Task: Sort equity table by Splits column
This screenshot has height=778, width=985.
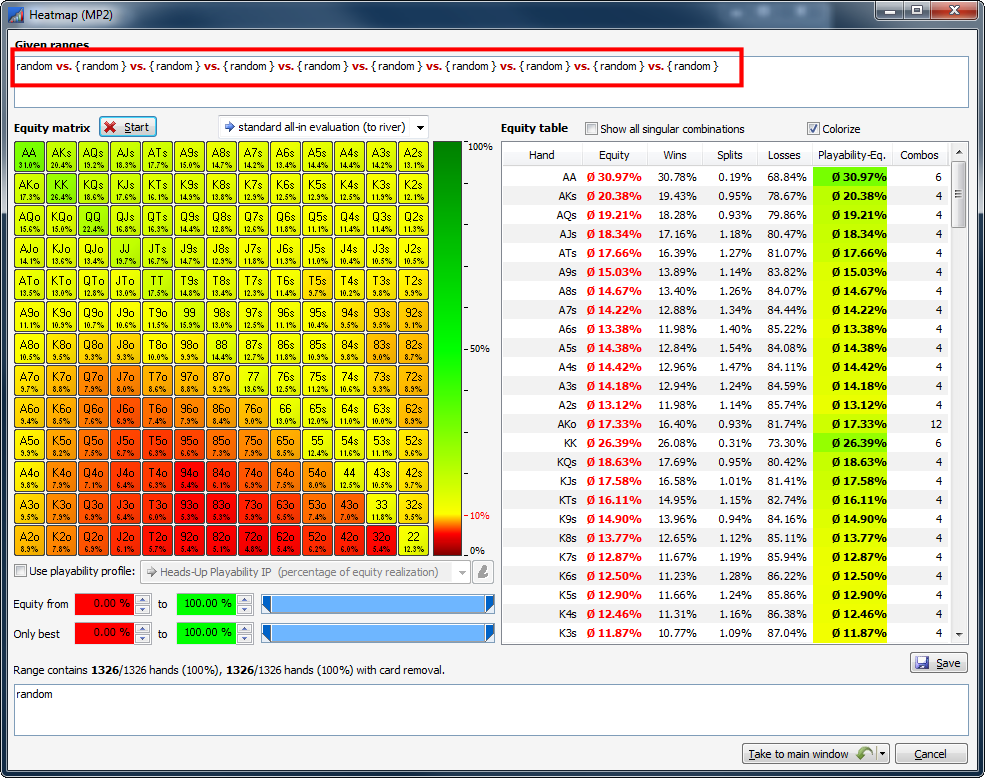Action: [729, 155]
